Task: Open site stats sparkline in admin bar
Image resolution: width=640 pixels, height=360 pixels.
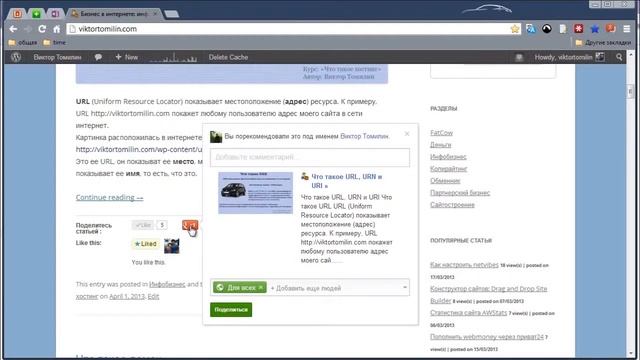Action: 173,58
